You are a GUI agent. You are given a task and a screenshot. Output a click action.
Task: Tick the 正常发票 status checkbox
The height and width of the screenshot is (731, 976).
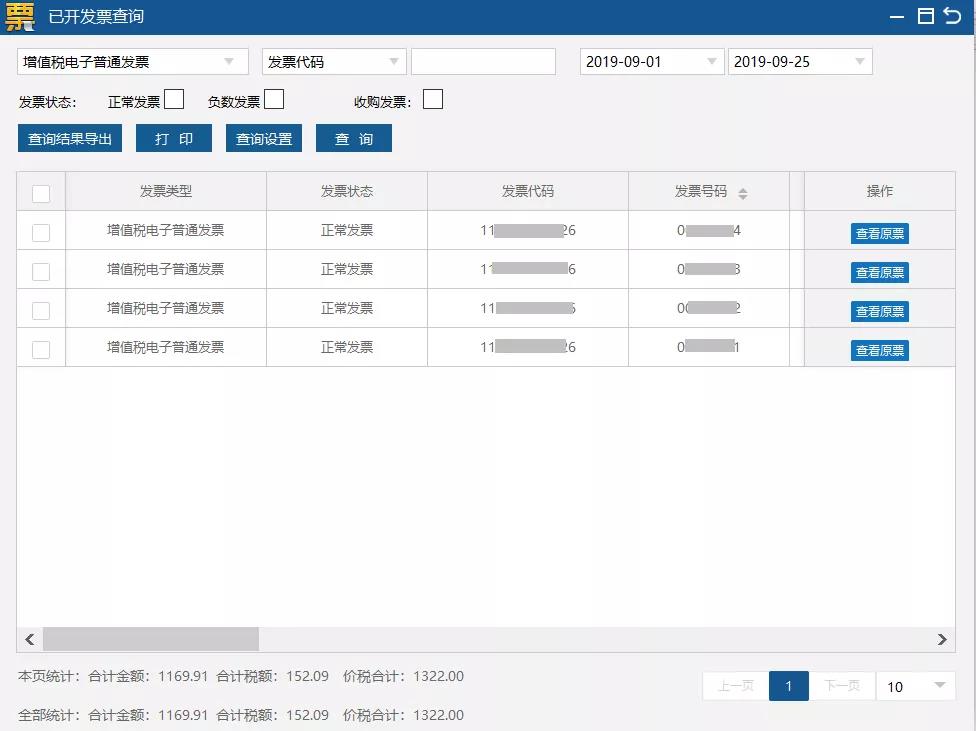174,99
